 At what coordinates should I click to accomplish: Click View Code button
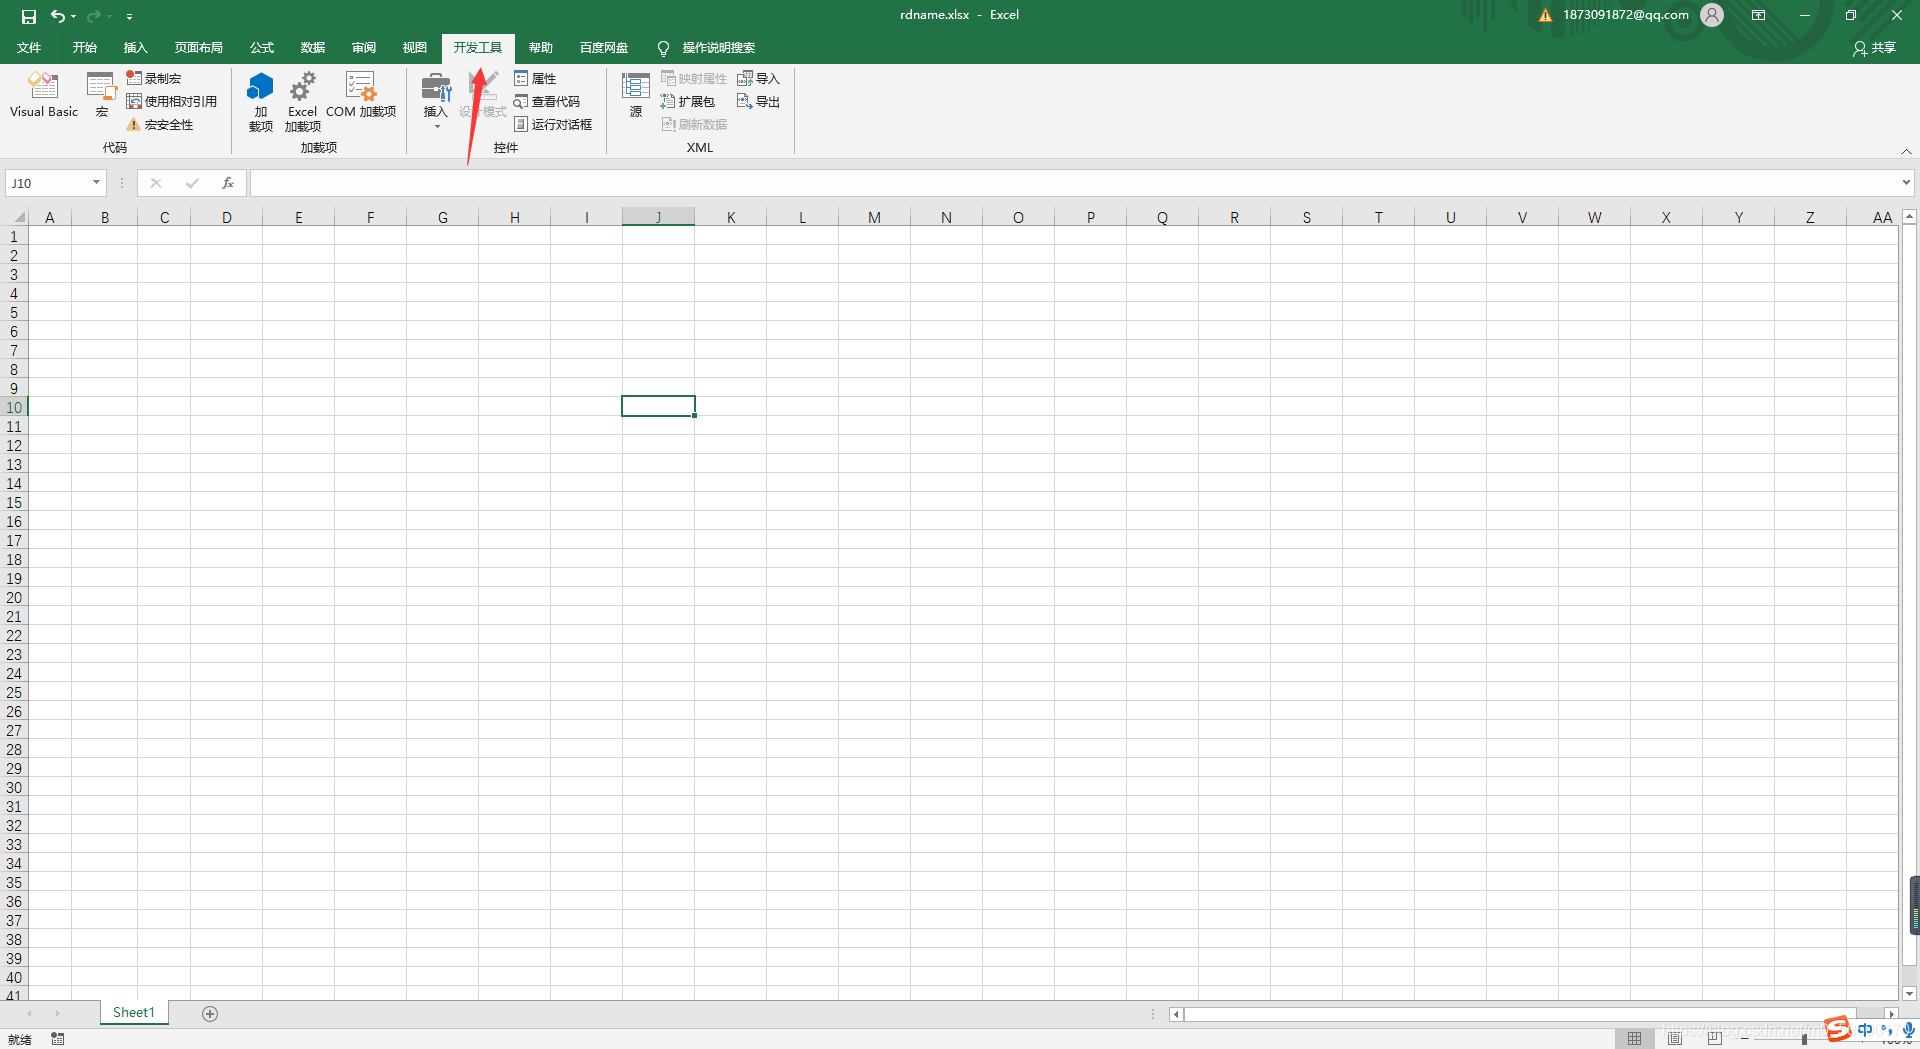coord(547,101)
